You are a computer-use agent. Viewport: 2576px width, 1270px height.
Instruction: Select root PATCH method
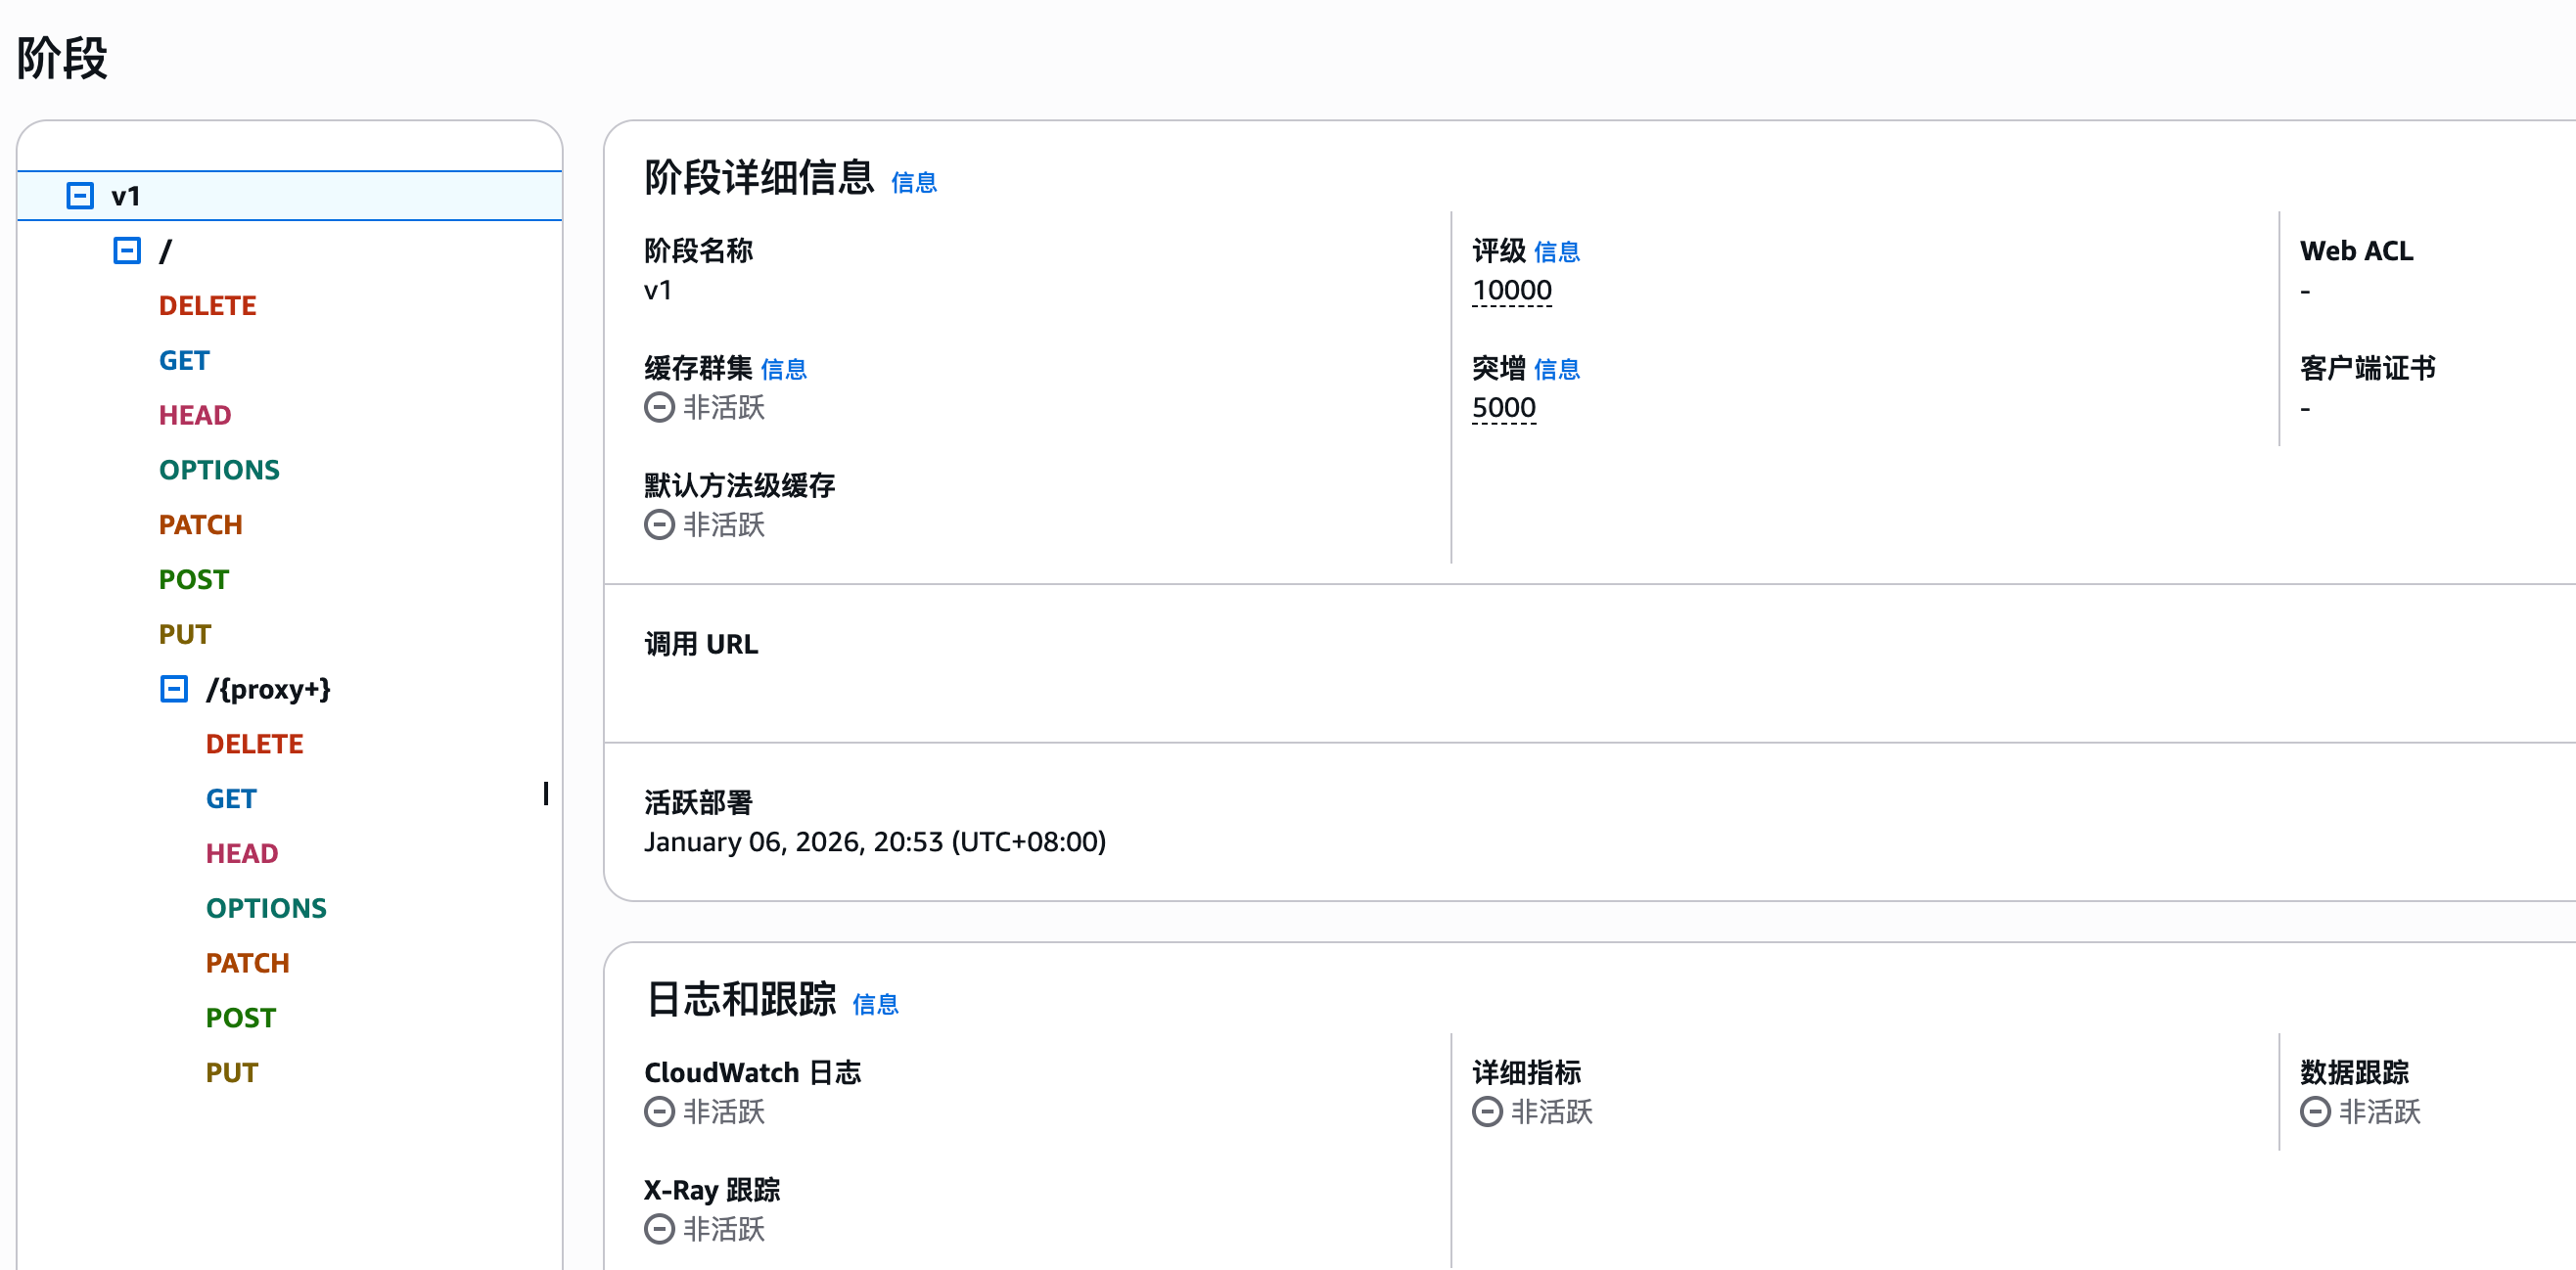[x=200, y=525]
